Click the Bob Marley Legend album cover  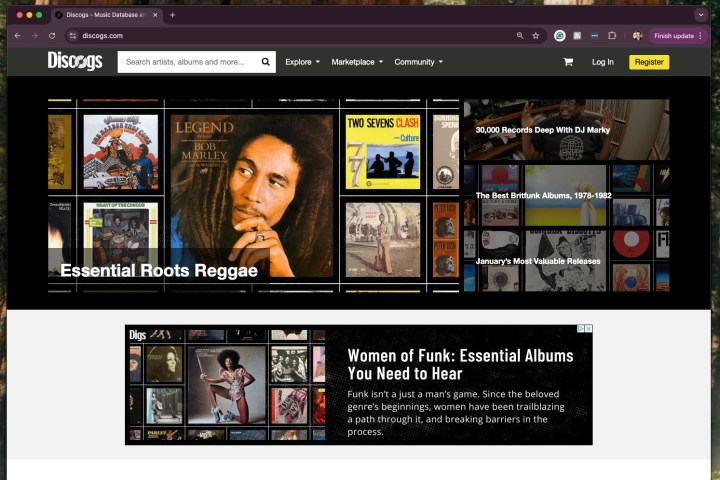point(252,196)
